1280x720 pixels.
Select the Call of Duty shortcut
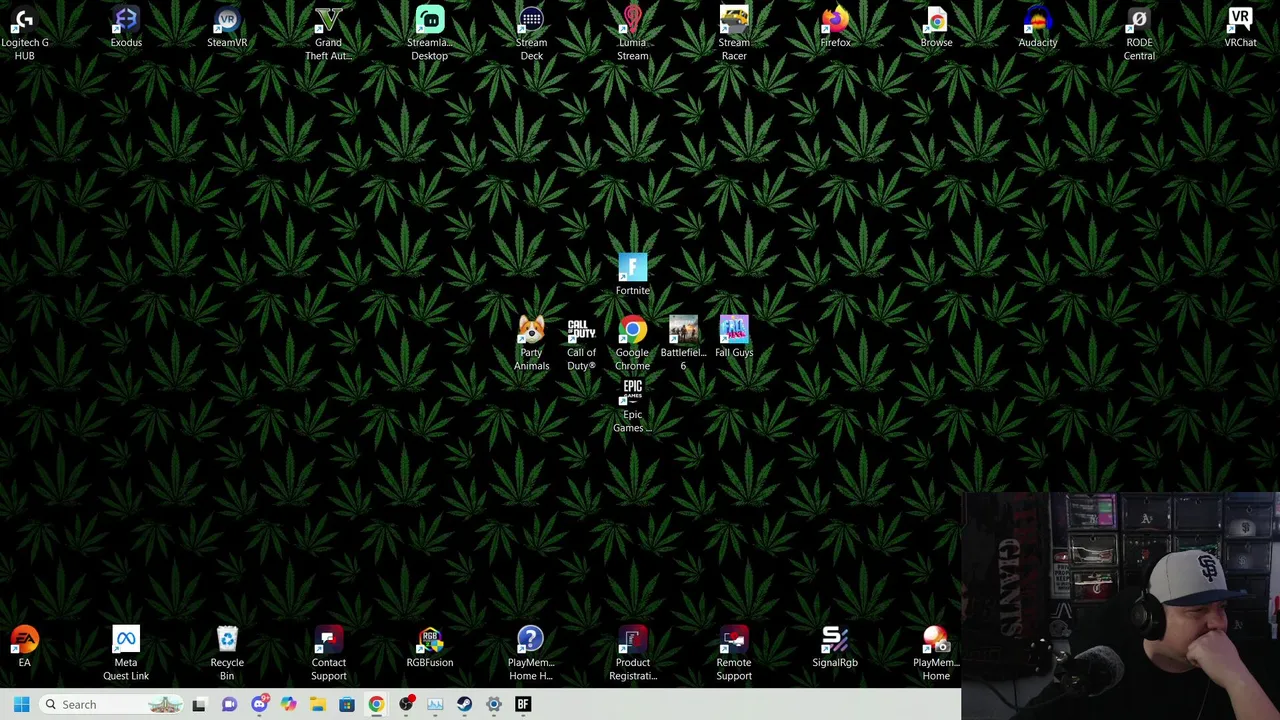581,342
